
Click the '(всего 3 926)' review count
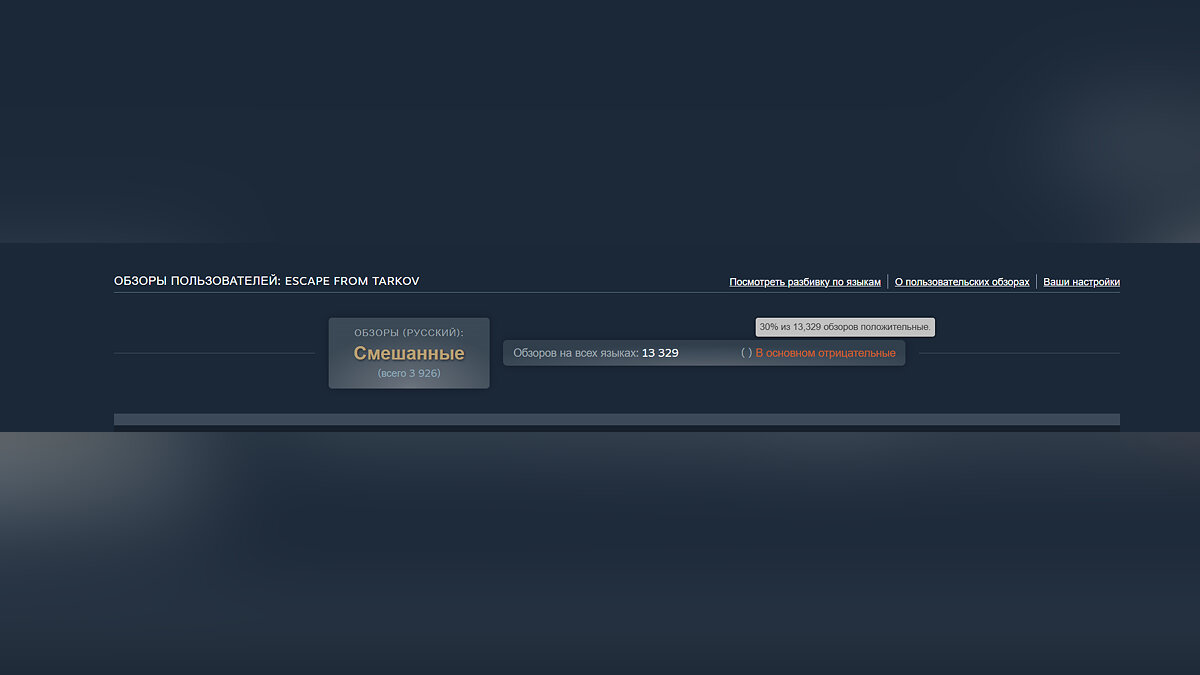[x=409, y=373]
